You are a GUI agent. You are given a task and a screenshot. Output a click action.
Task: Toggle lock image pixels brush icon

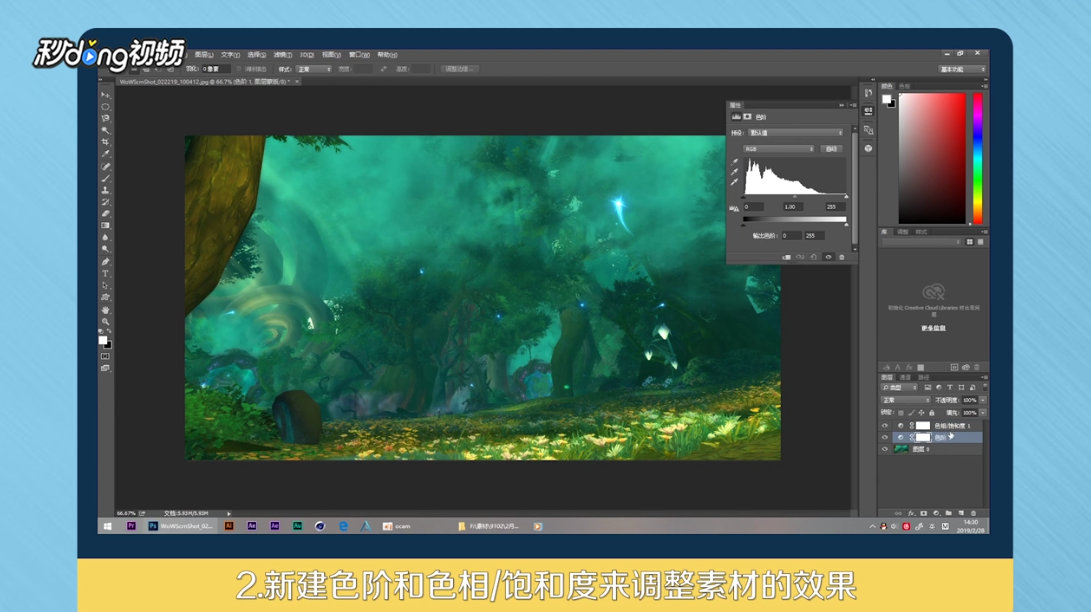pyautogui.click(x=911, y=413)
